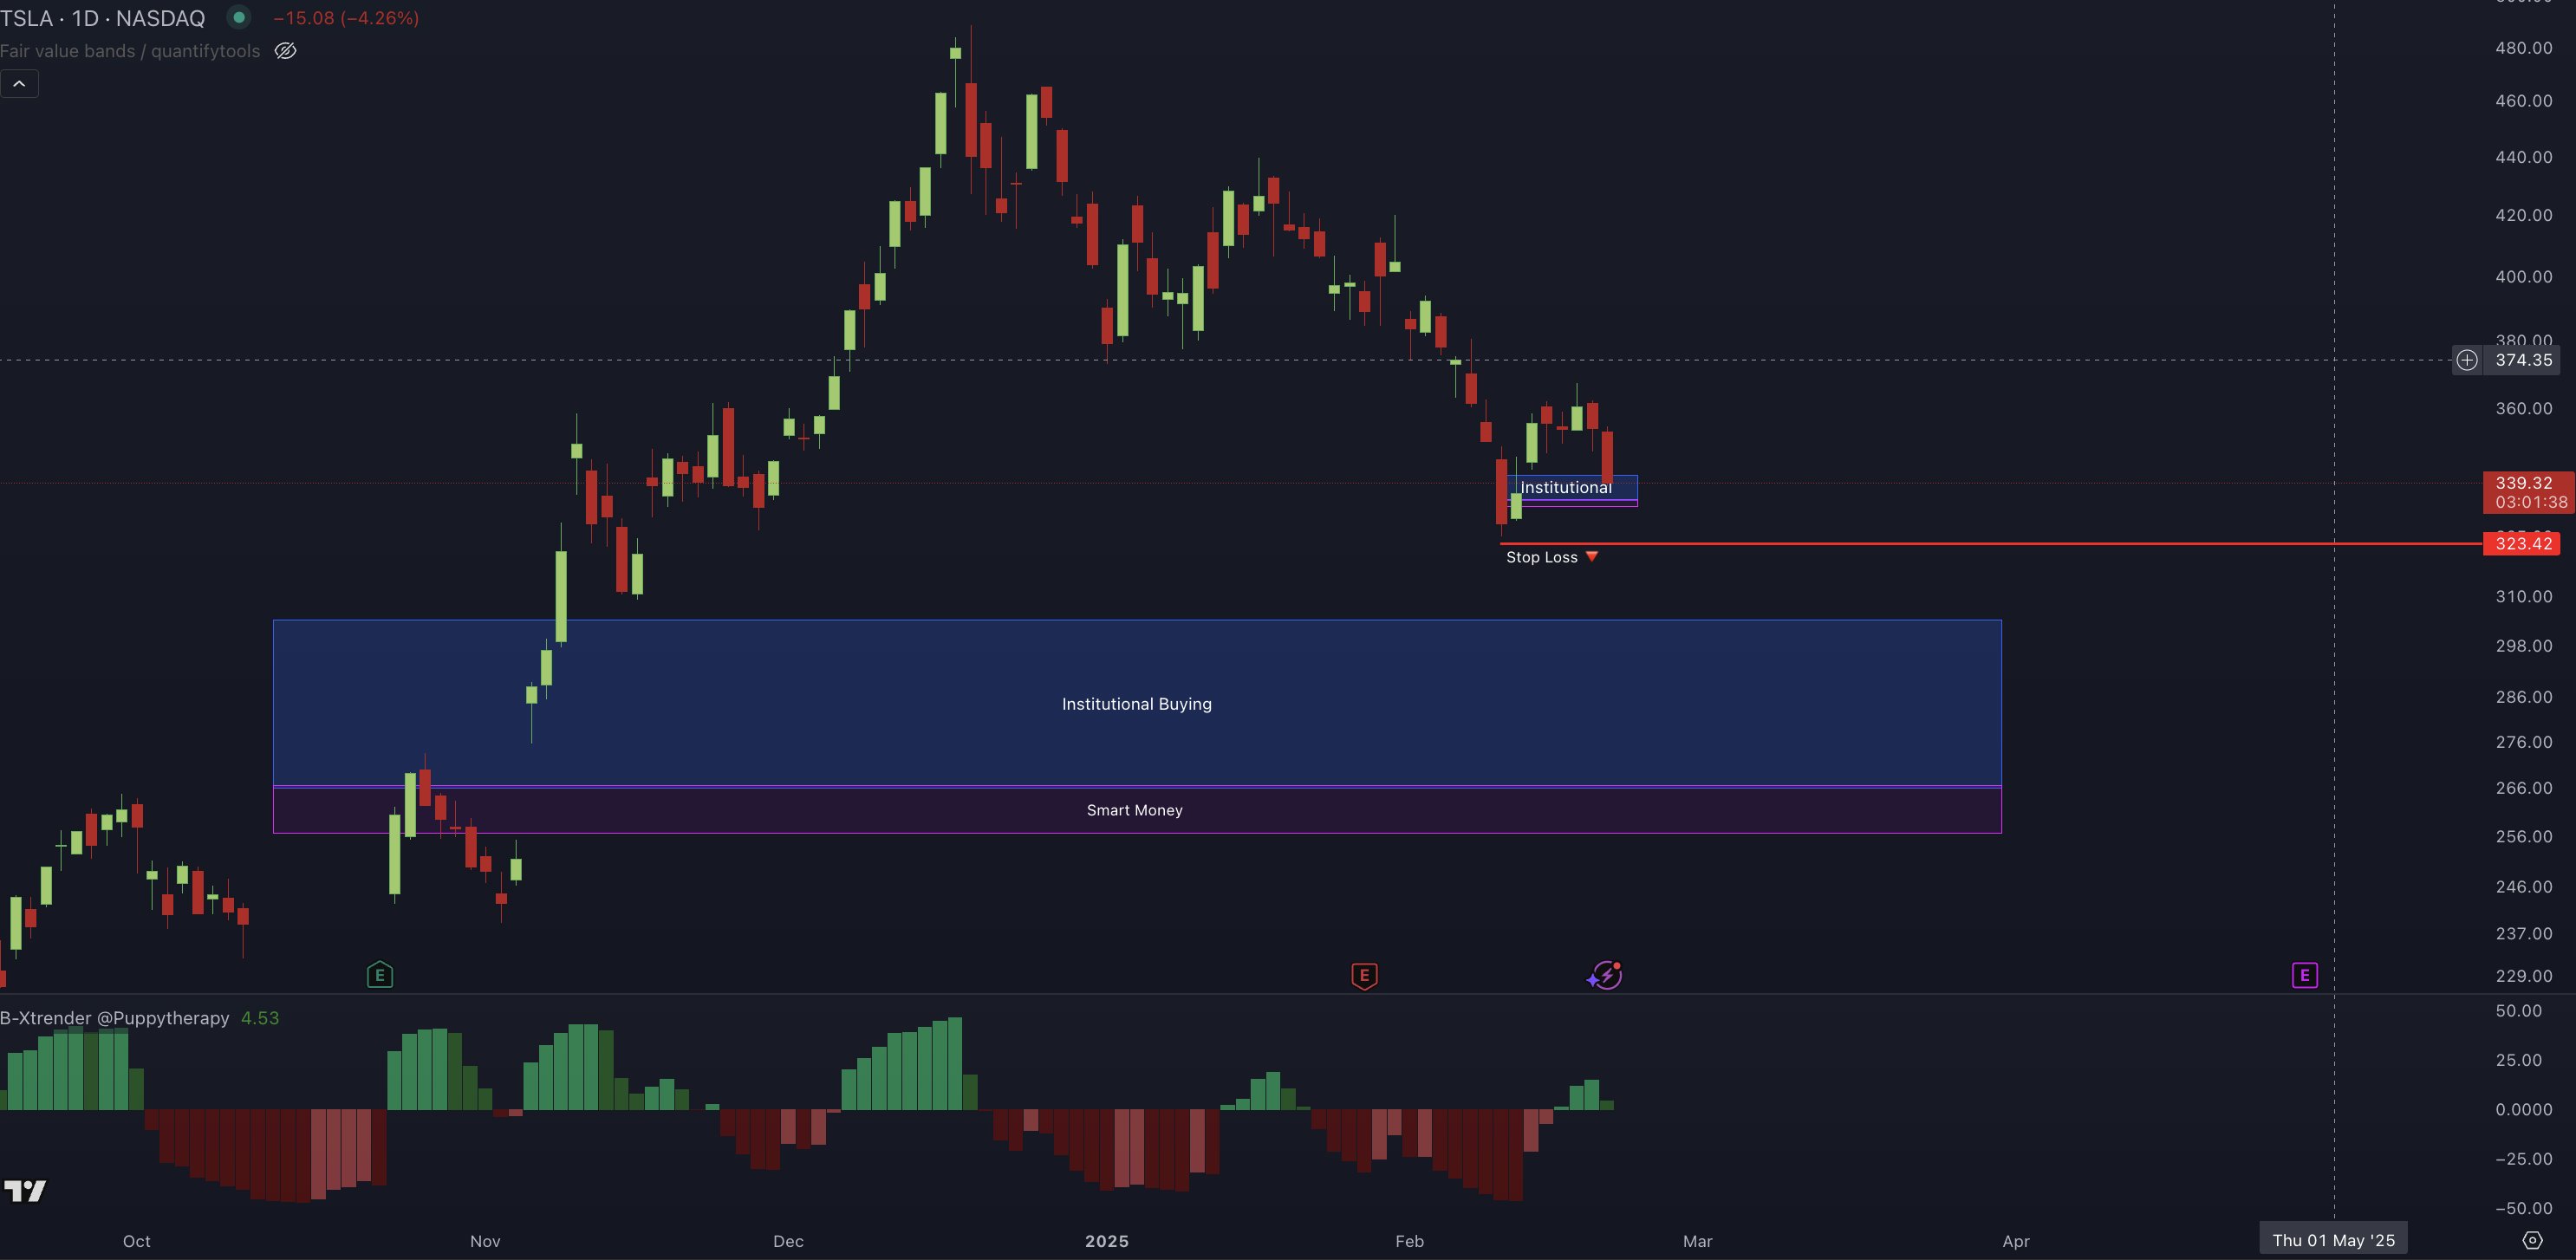This screenshot has width=2576, height=1260.
Task: Click the green earnings marker in October
Action: pos(380,975)
